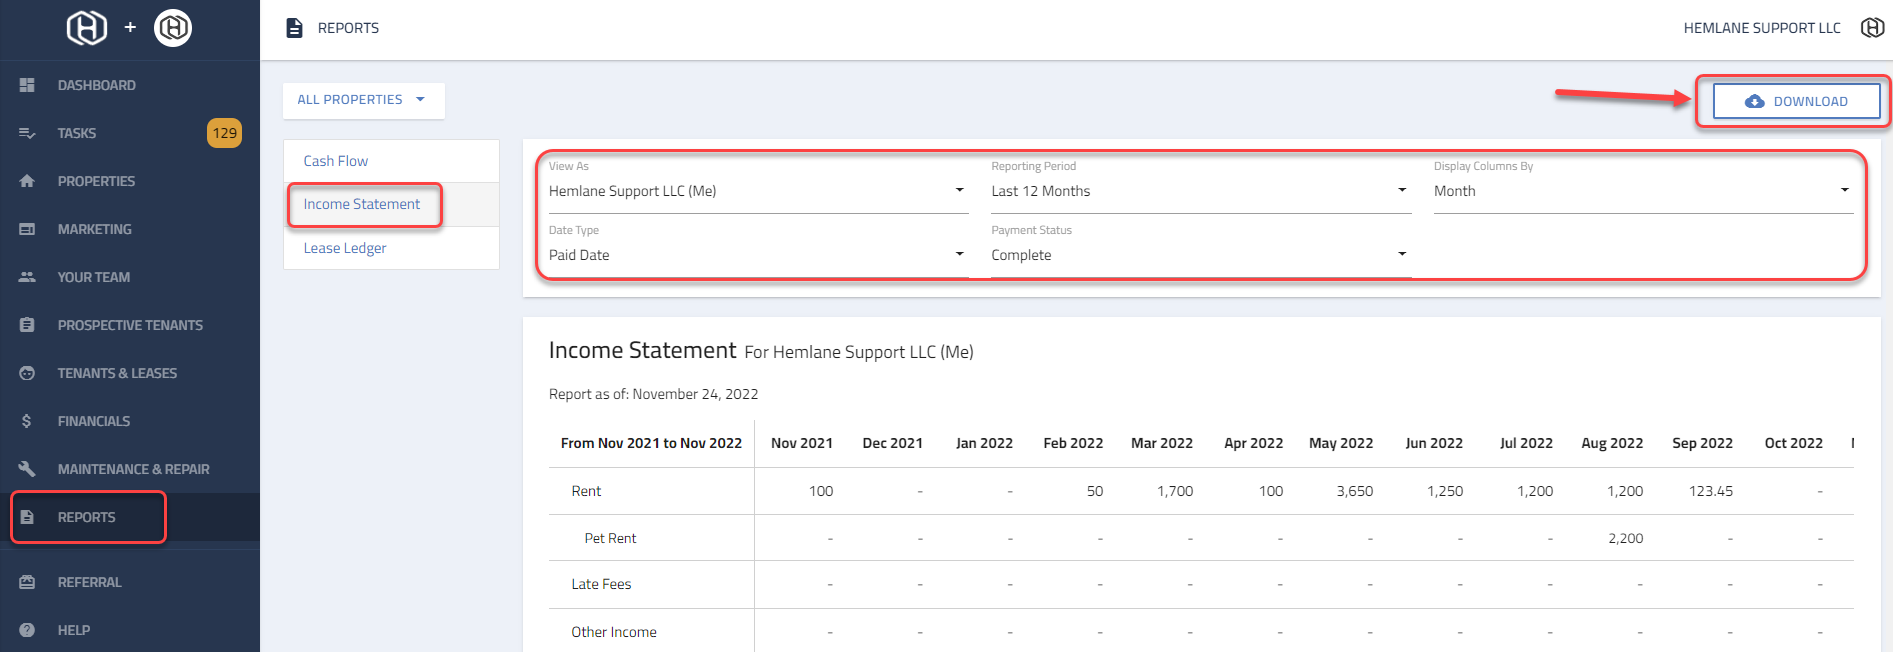Select the Apr 2022 column header
The image size is (1893, 652).
click(x=1254, y=443)
